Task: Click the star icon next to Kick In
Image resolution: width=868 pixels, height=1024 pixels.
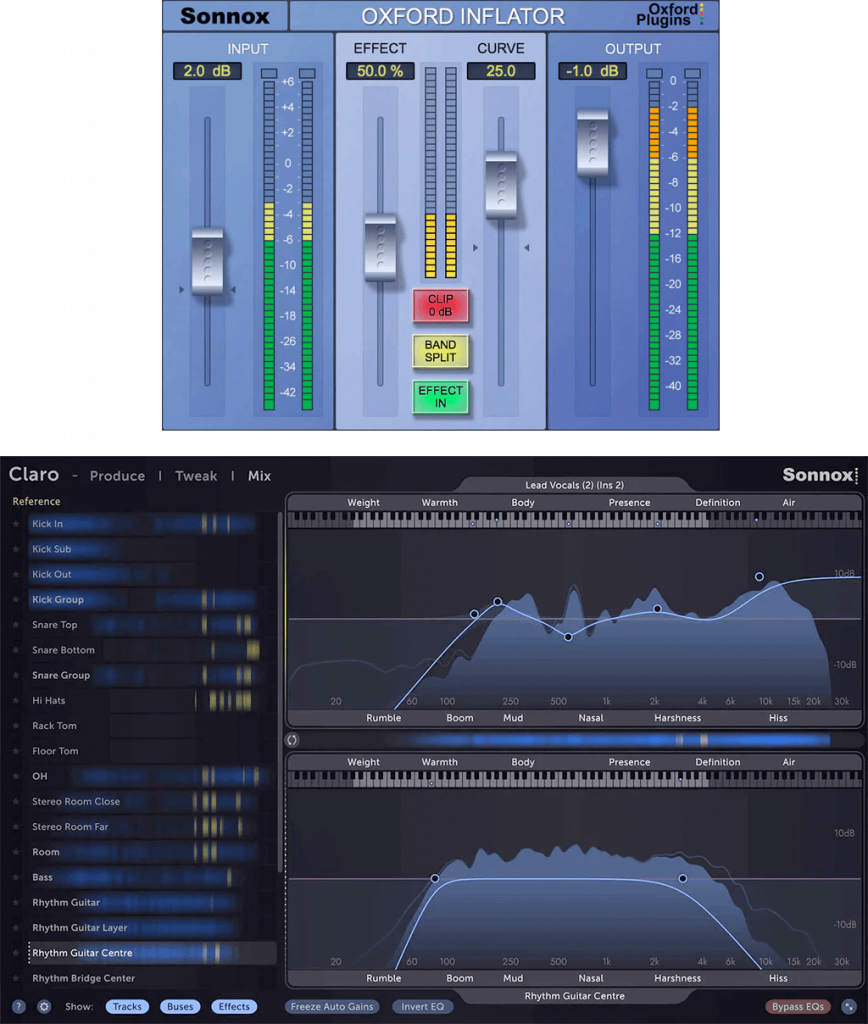Action: click(16, 524)
